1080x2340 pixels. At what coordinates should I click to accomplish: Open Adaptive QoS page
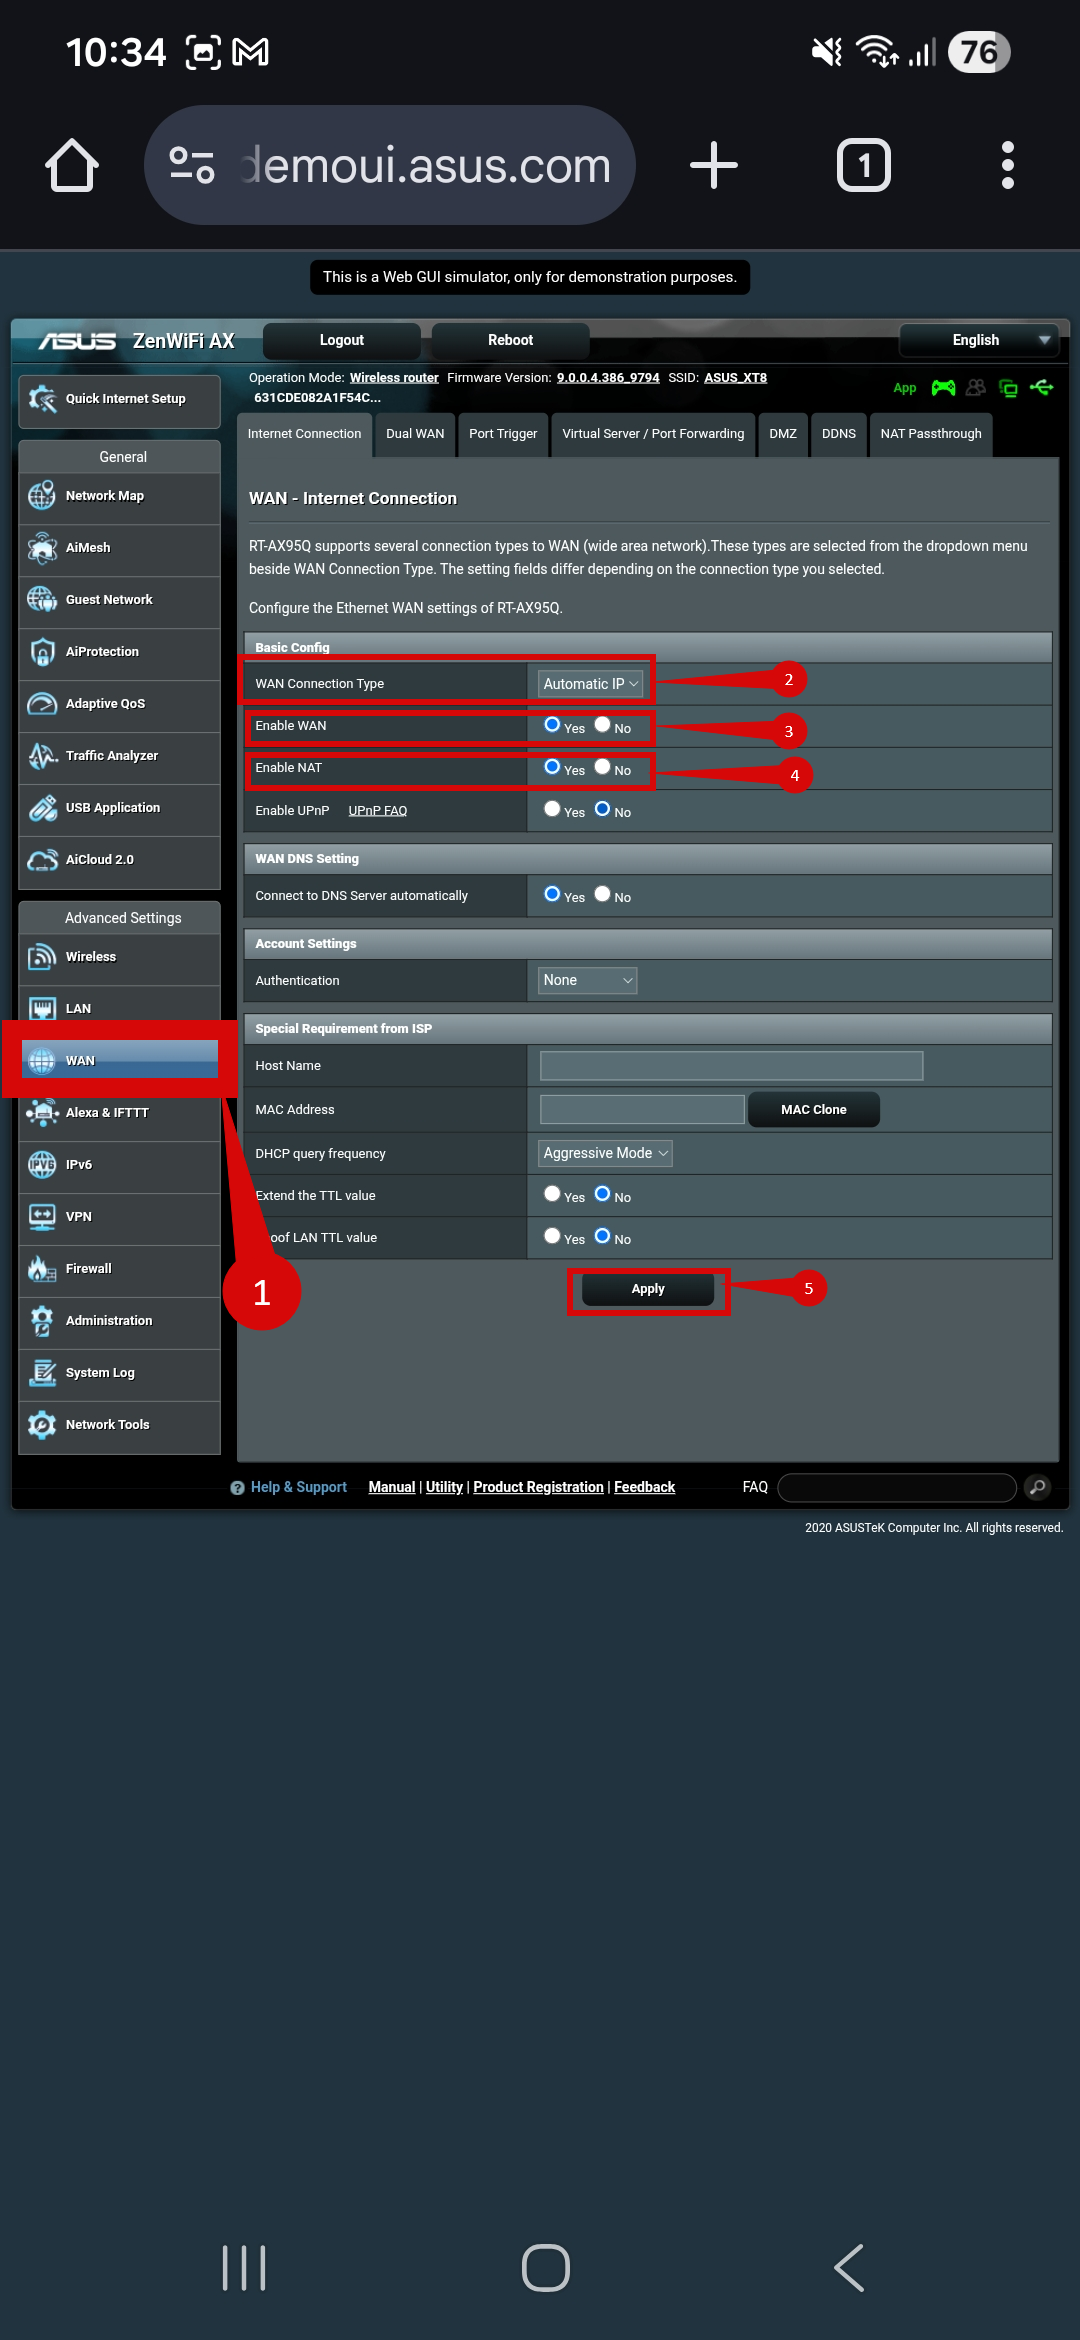119,704
